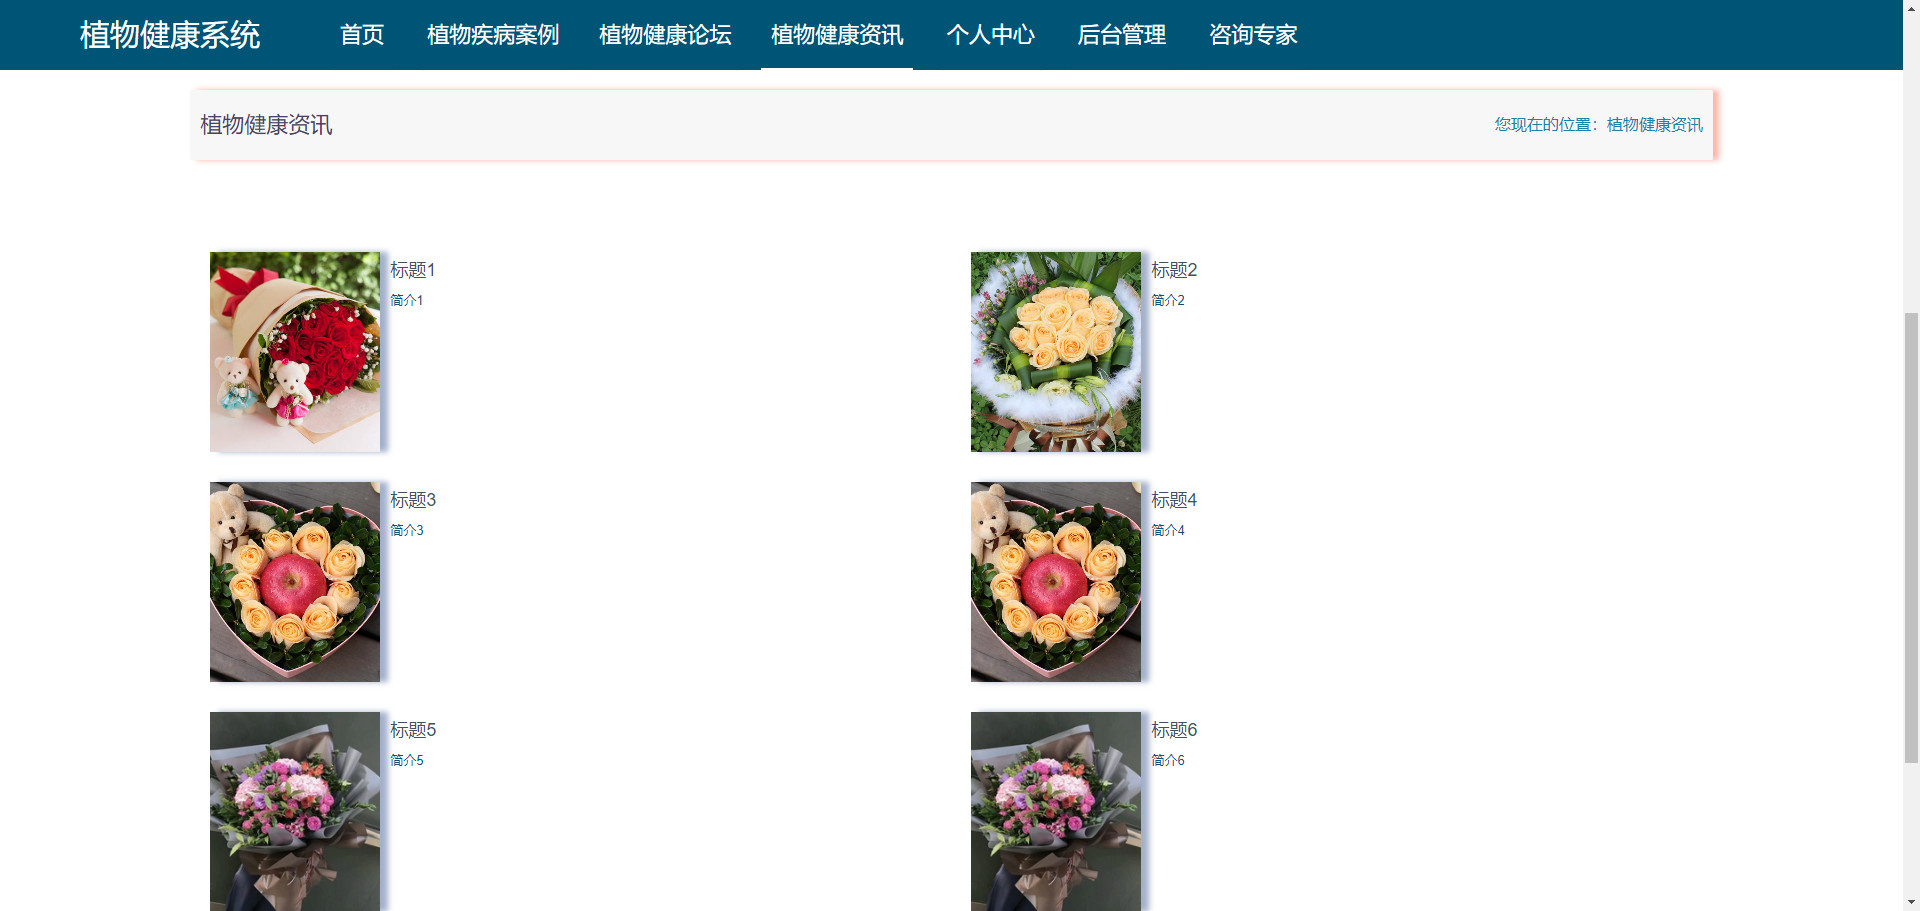
Task: Open the red rose bouquet thumbnail
Action: [x=295, y=352]
